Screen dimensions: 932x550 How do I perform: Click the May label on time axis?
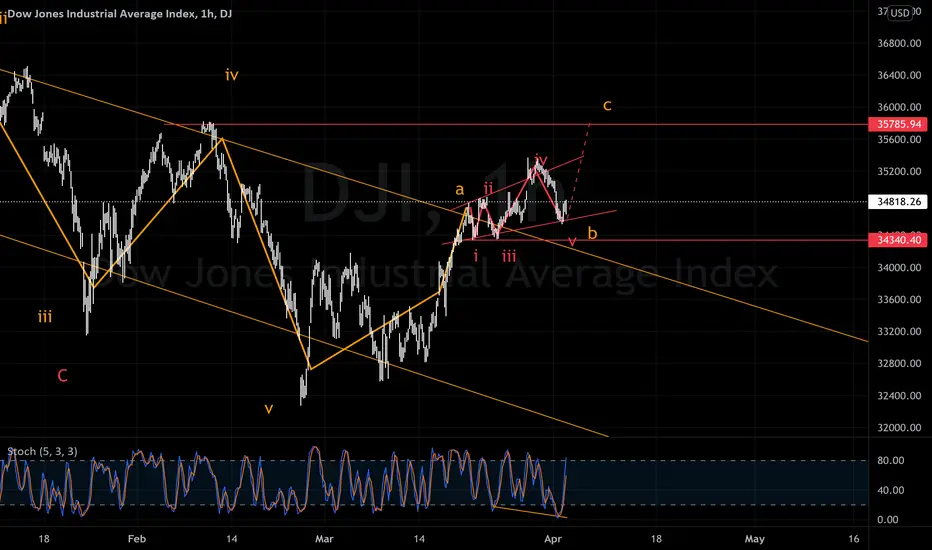click(754, 539)
